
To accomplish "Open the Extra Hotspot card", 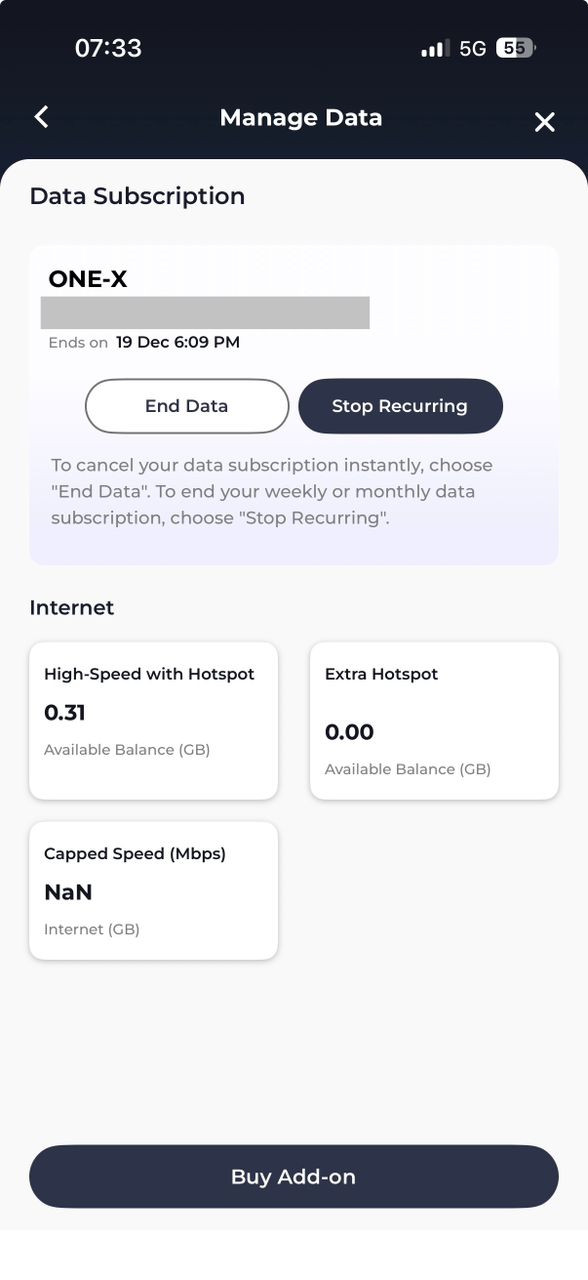I will 434,721.
